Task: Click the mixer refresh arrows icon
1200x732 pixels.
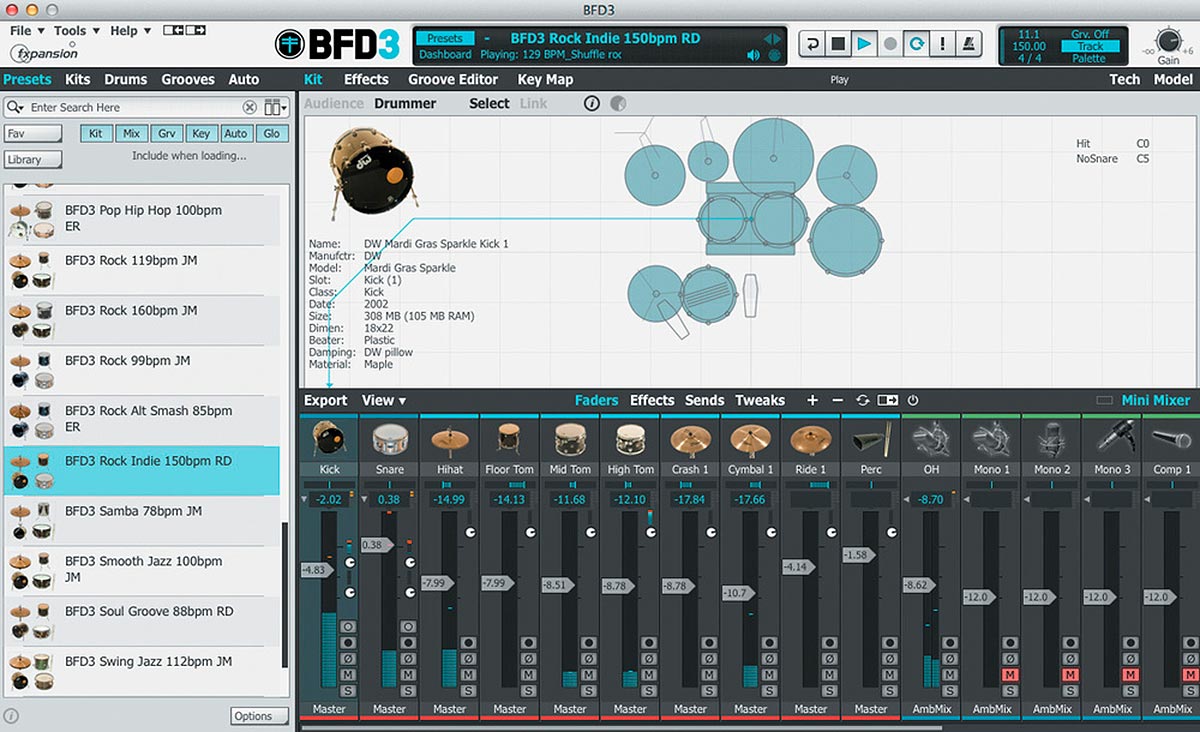Action: [863, 400]
